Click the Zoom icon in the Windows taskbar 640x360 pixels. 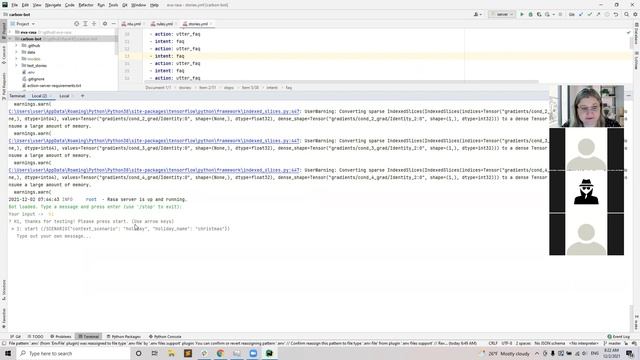click(253, 353)
